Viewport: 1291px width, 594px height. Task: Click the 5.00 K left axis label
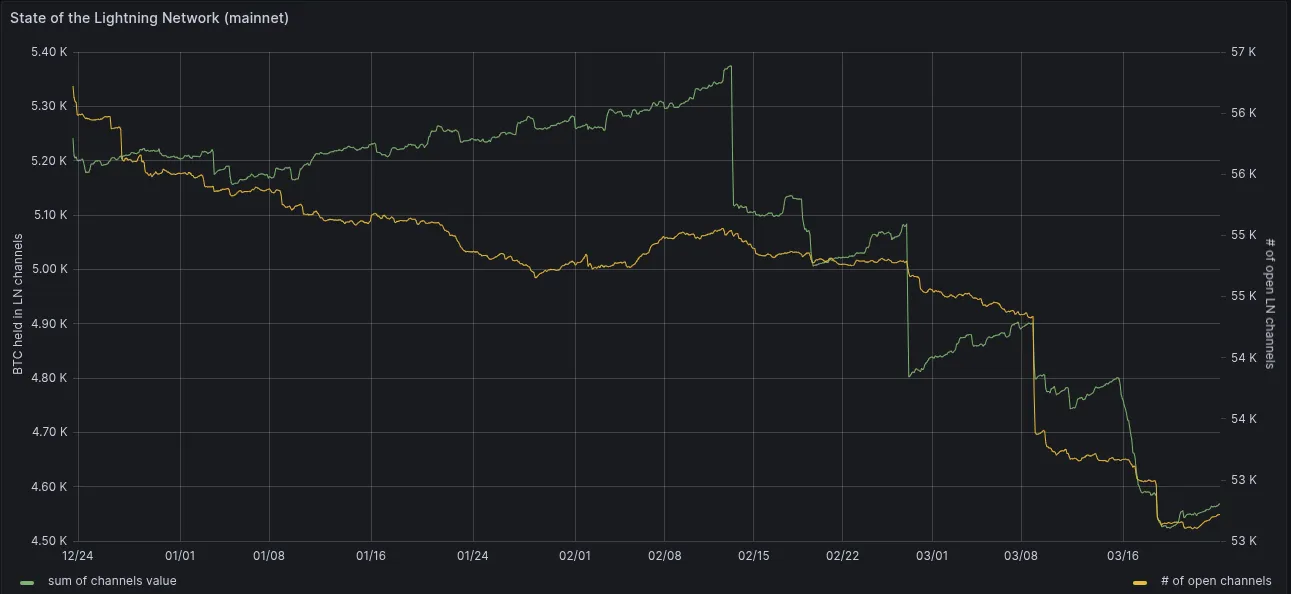point(47,269)
